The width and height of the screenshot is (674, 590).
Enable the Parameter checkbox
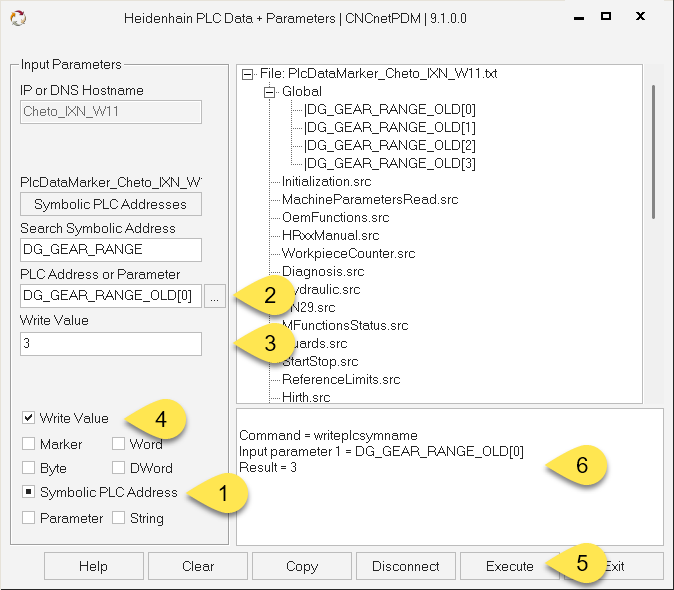pos(28,518)
